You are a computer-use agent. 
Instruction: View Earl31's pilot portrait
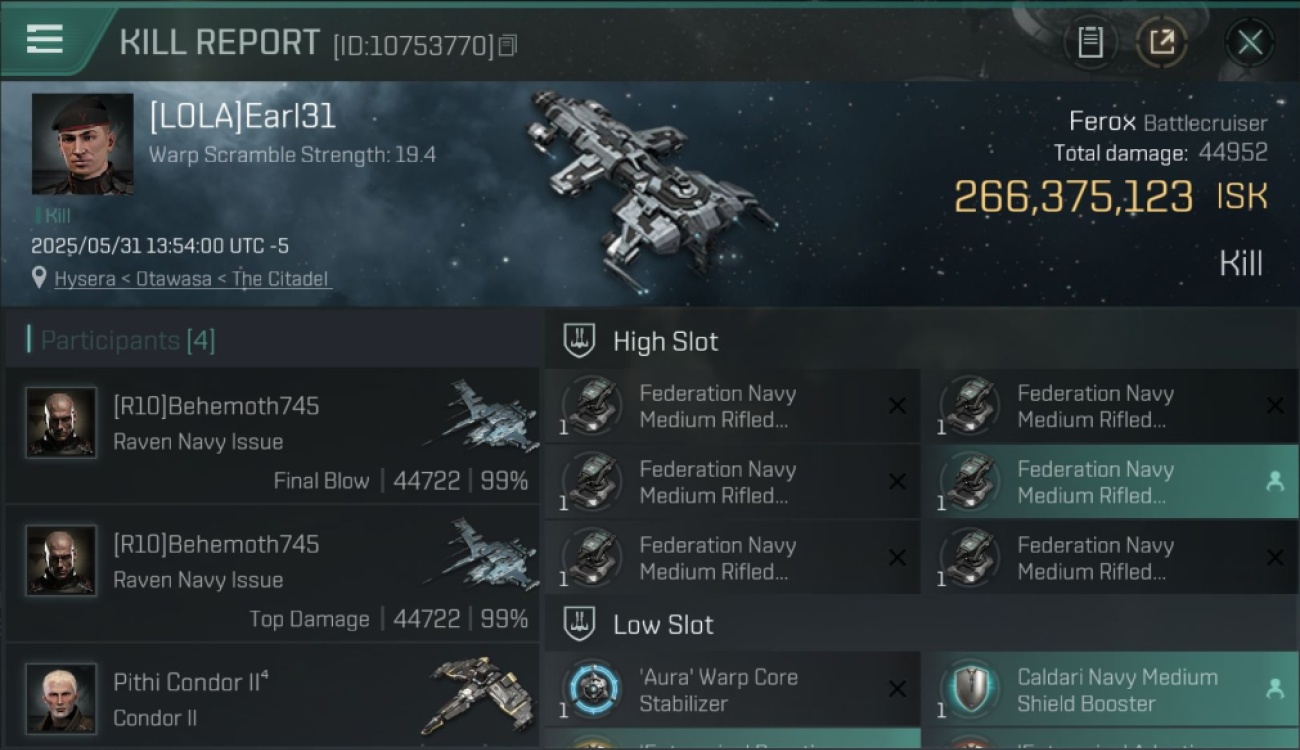click(x=82, y=144)
